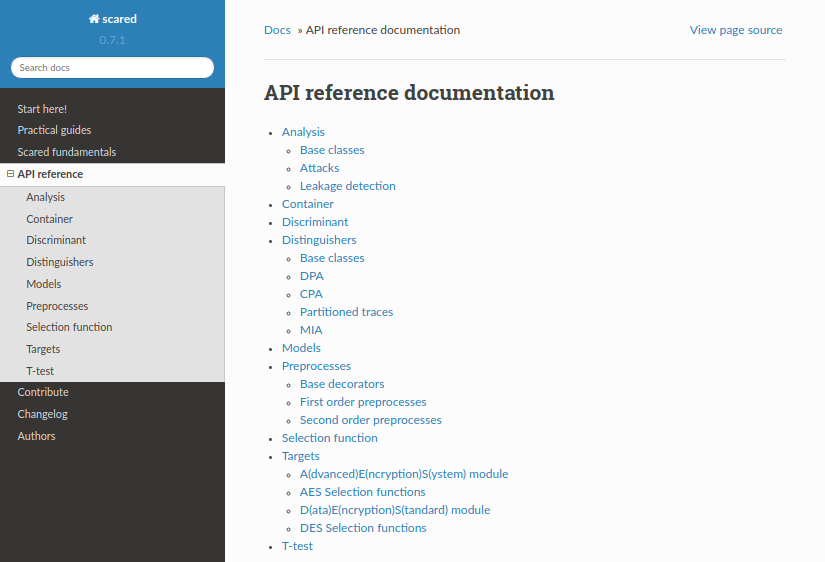Select Distinguishers in the sidebar submenu
825x562 pixels.
[x=60, y=262]
